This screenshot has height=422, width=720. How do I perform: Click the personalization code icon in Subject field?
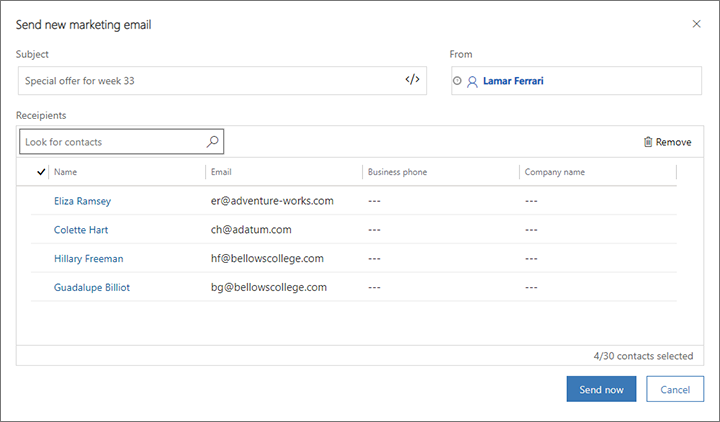click(412, 80)
